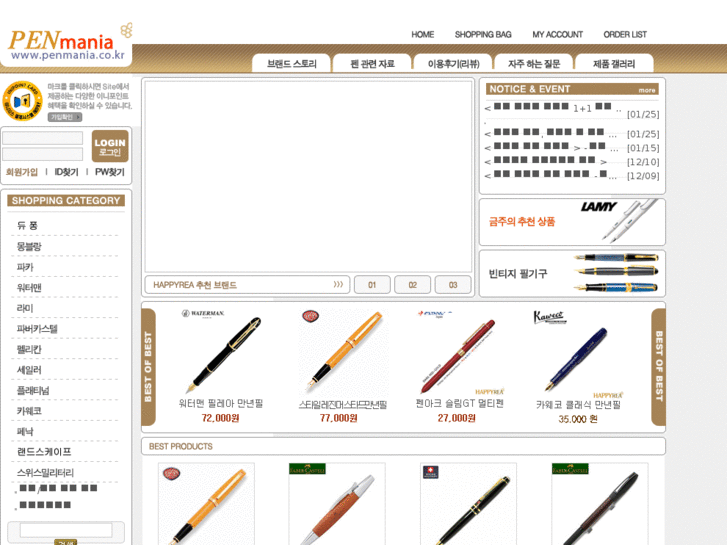Select 워터맨 category

coord(29,288)
